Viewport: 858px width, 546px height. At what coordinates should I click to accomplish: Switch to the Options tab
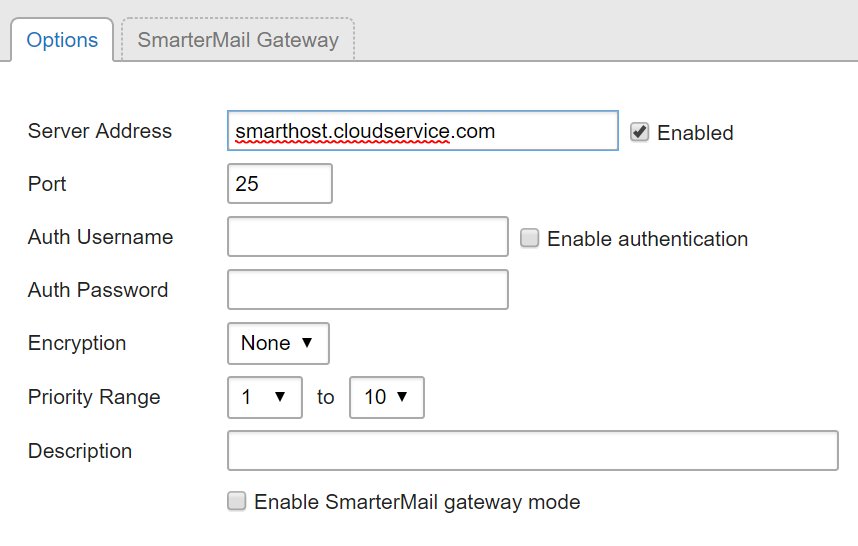pos(62,40)
